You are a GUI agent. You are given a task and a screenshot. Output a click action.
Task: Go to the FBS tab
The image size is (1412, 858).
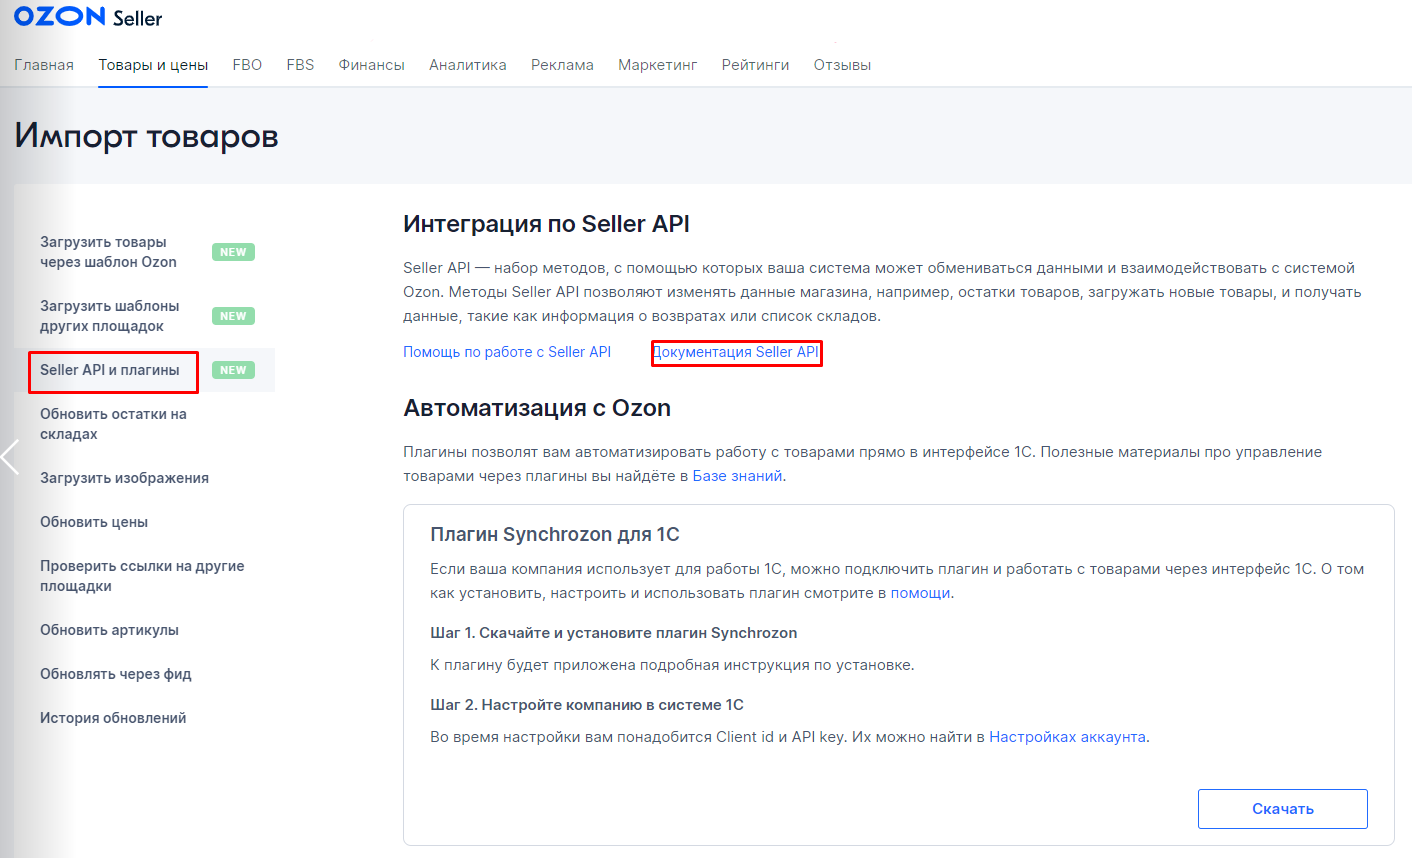click(300, 65)
